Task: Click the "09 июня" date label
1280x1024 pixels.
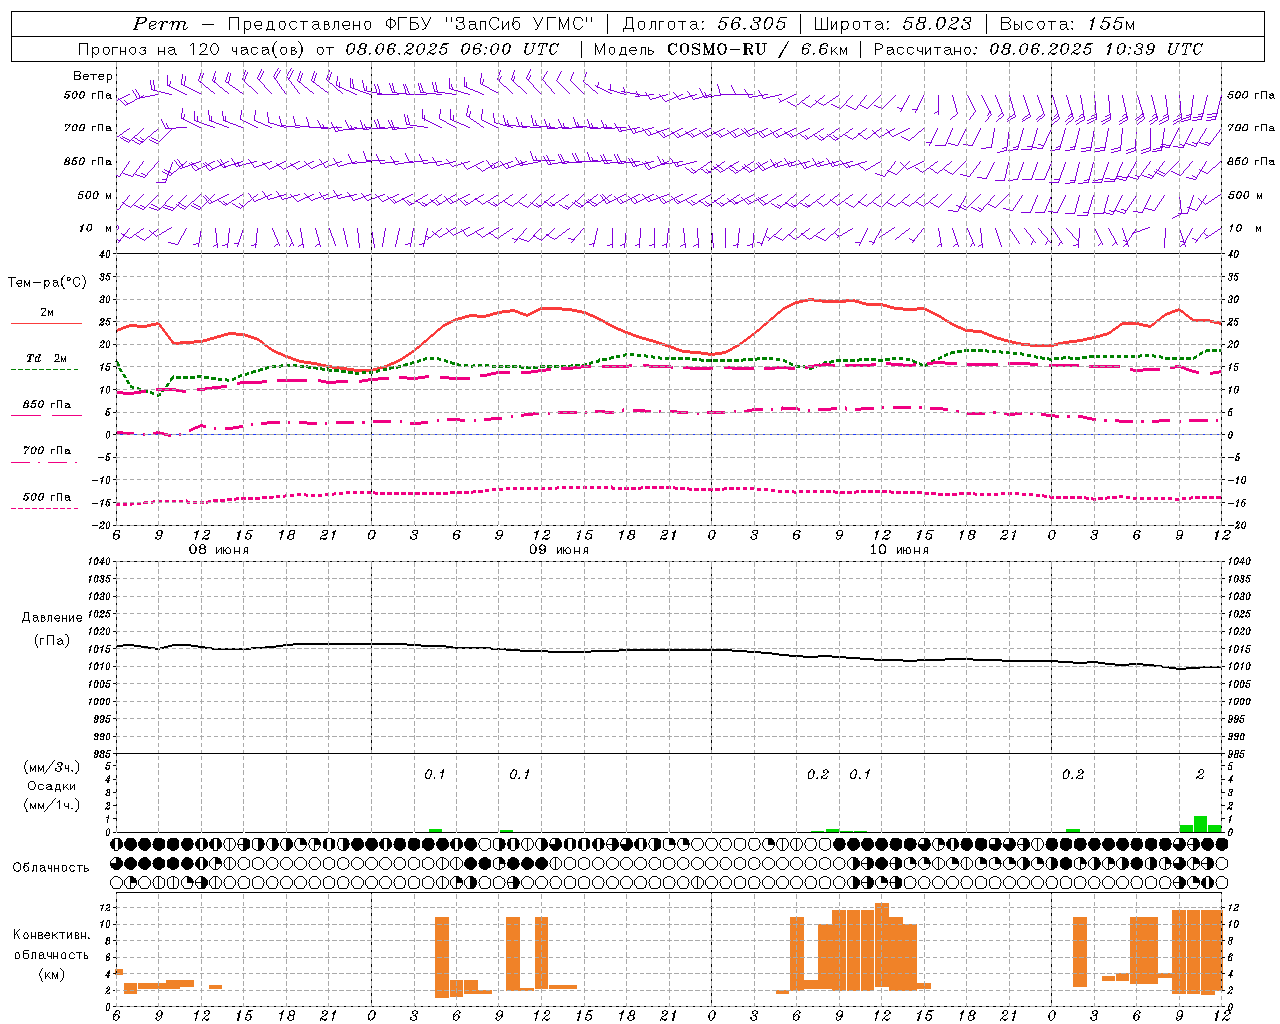Action: (558, 550)
